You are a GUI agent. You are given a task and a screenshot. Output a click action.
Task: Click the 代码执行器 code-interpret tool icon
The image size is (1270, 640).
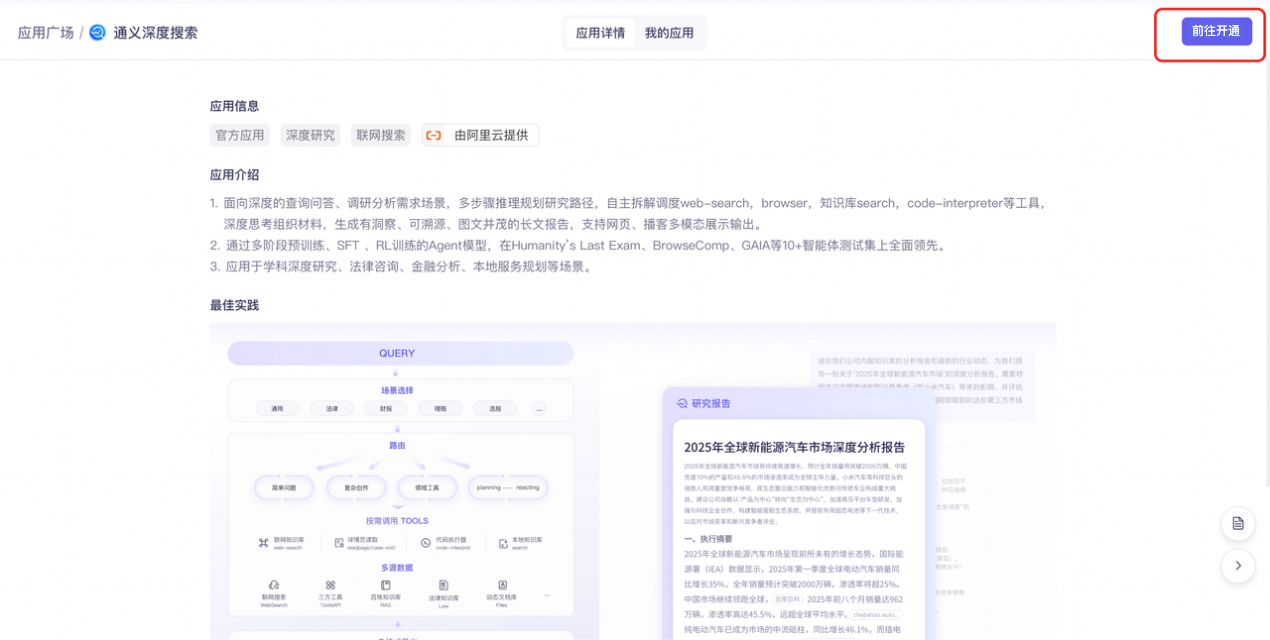tap(425, 542)
